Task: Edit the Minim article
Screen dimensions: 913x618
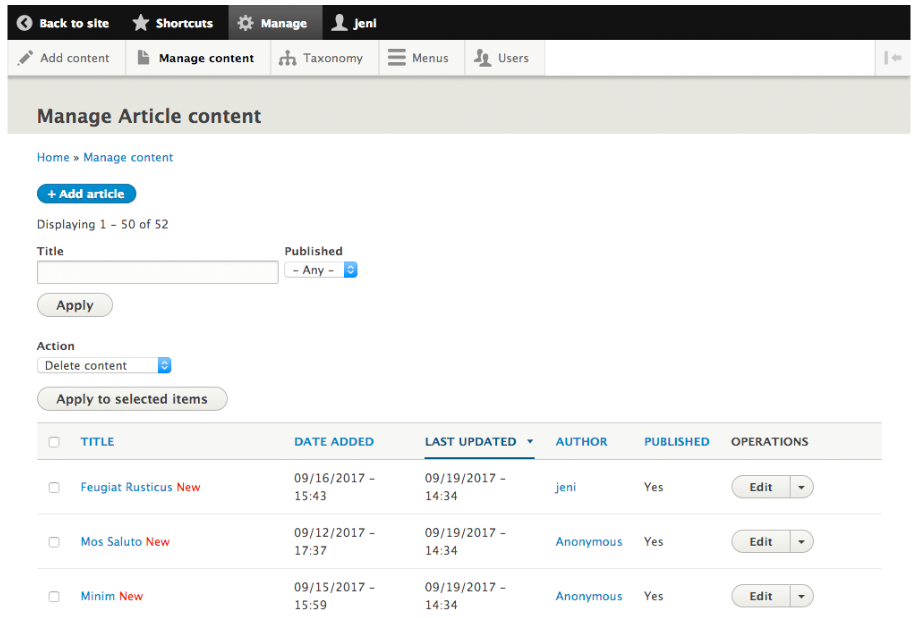Action: pos(760,596)
